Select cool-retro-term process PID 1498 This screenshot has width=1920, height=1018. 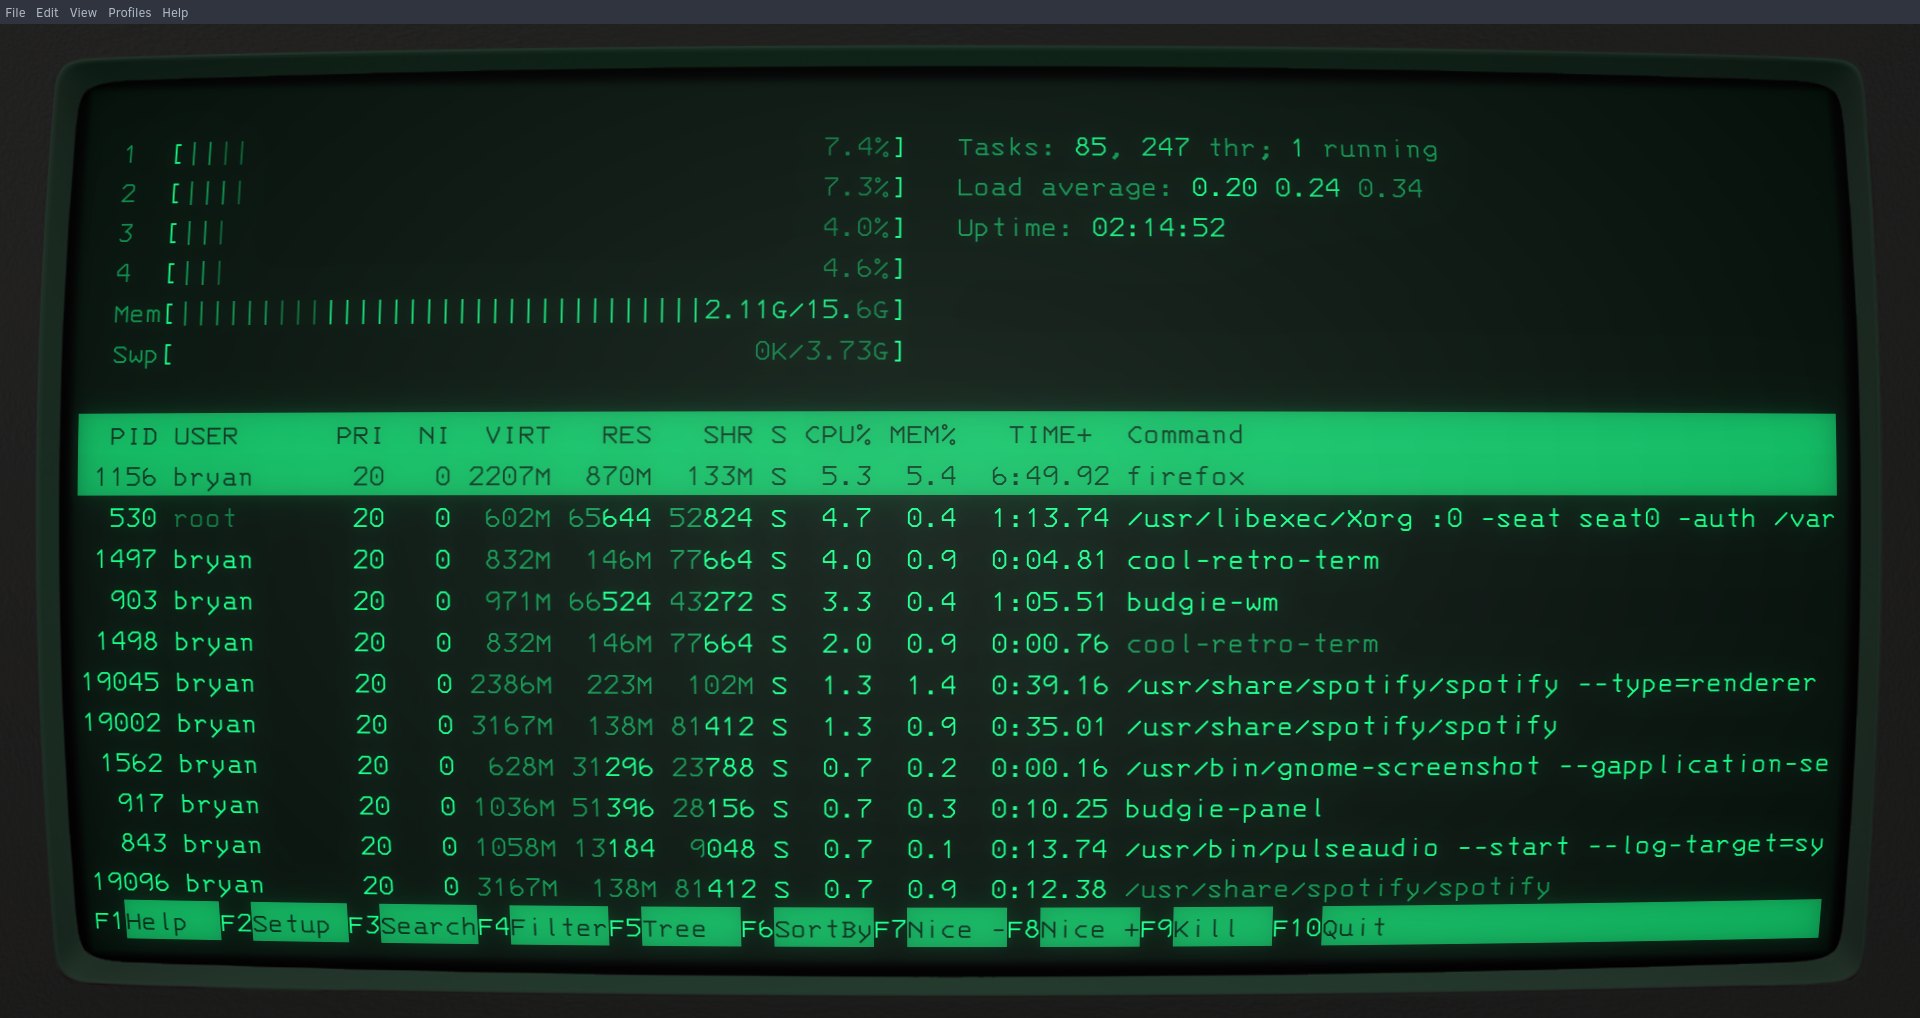(957, 643)
